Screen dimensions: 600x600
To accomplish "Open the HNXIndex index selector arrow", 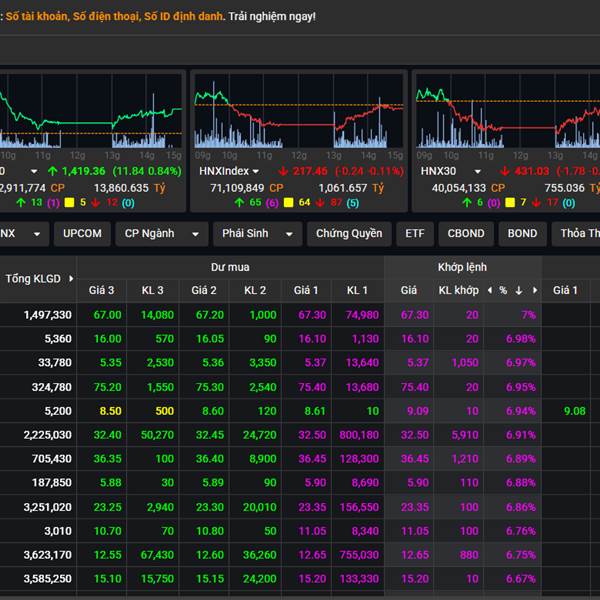I will 255,171.
